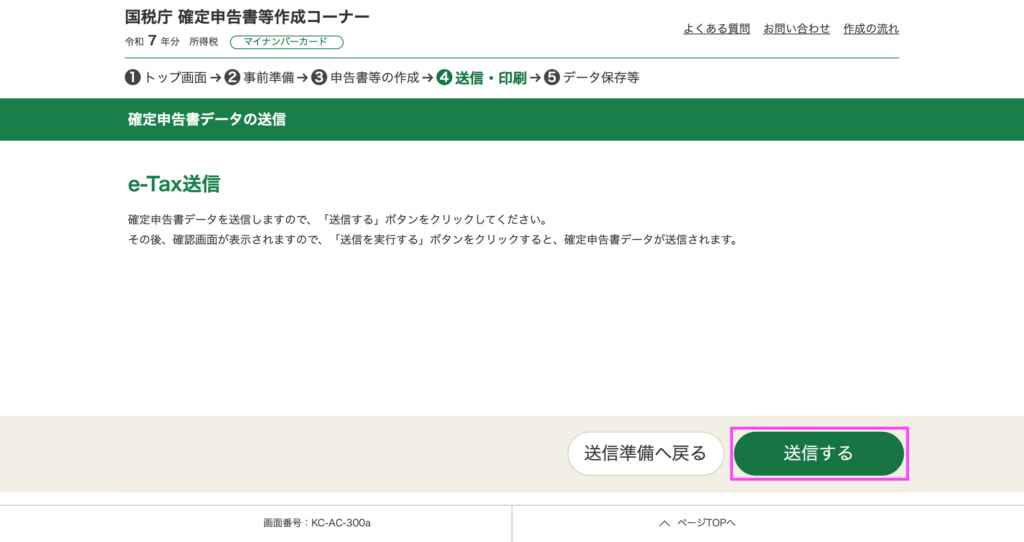The image size is (1024, 542).
Task: Jump to top via ページTOPへ text
Action: click(x=706, y=523)
